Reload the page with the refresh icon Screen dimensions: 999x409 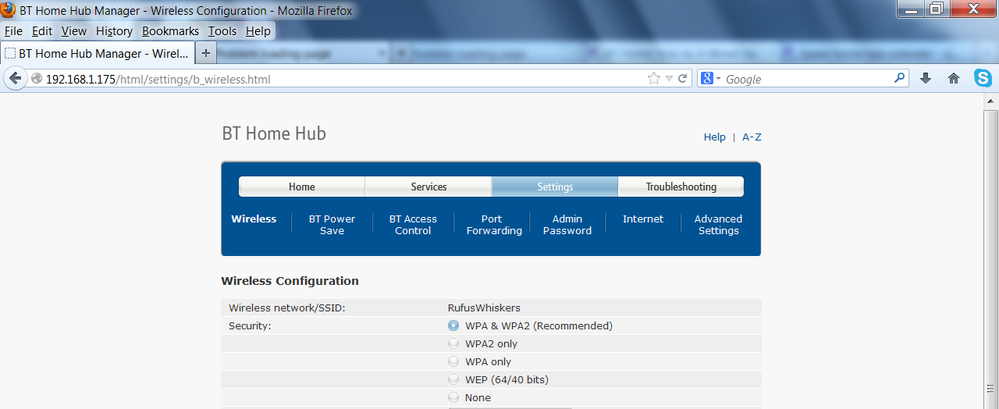click(x=682, y=79)
